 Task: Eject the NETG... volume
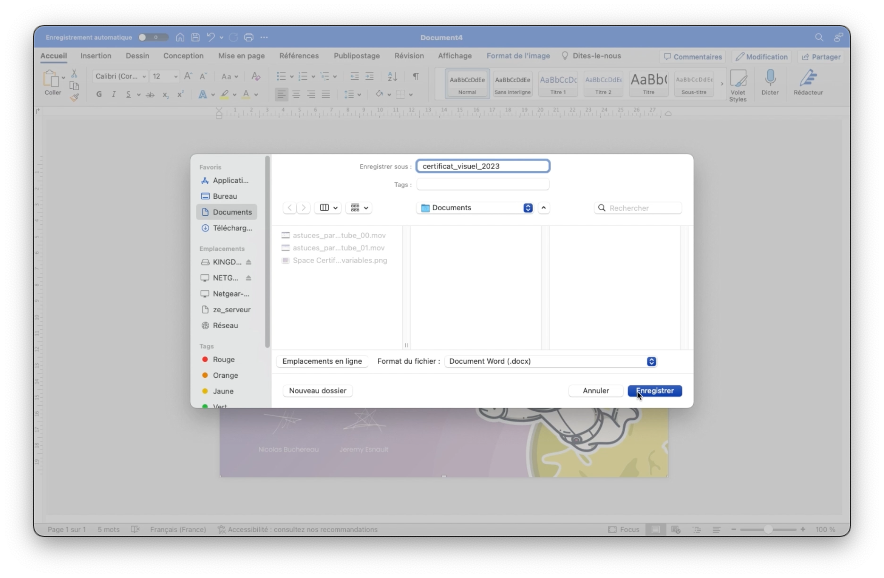pyautogui.click(x=249, y=278)
